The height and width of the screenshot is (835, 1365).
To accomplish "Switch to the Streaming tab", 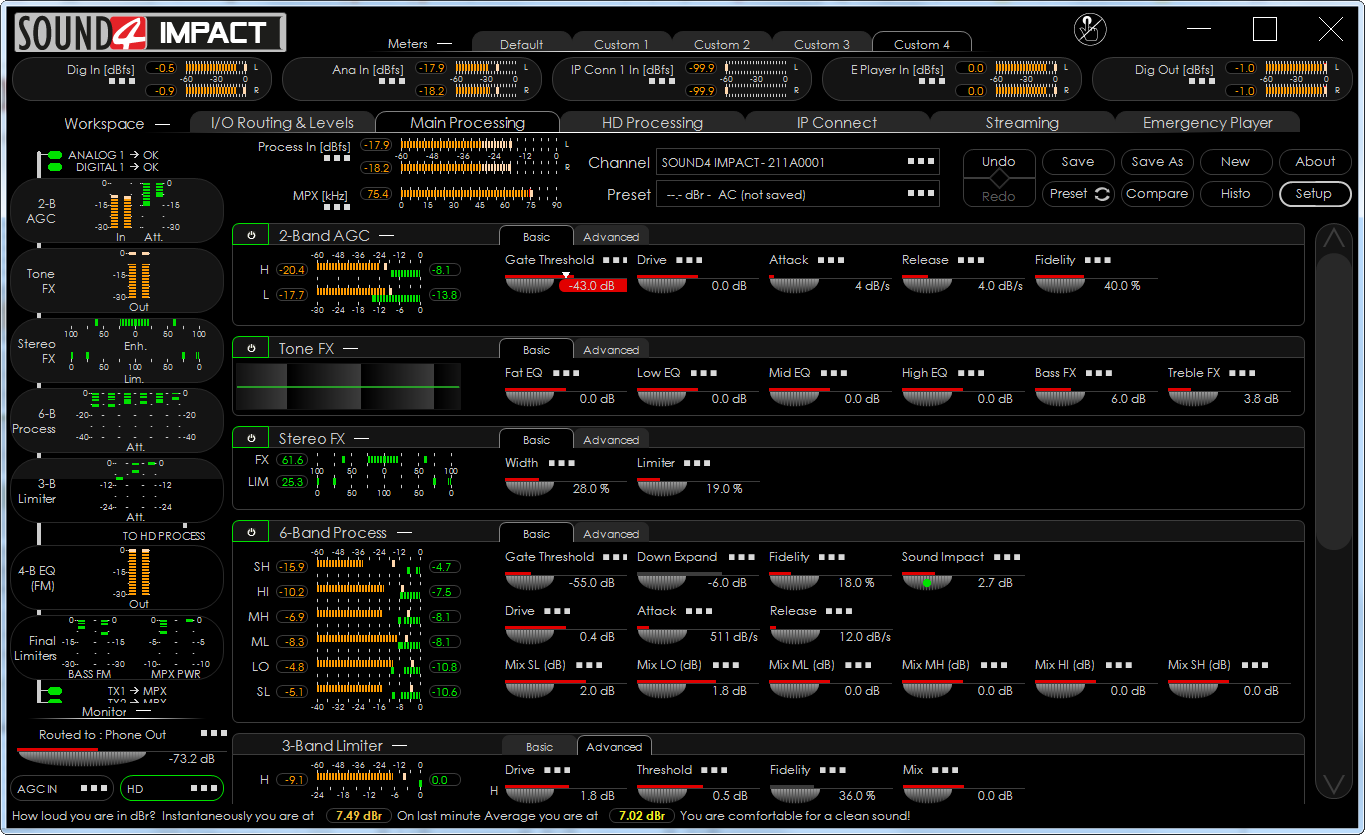I will click(x=1022, y=123).
